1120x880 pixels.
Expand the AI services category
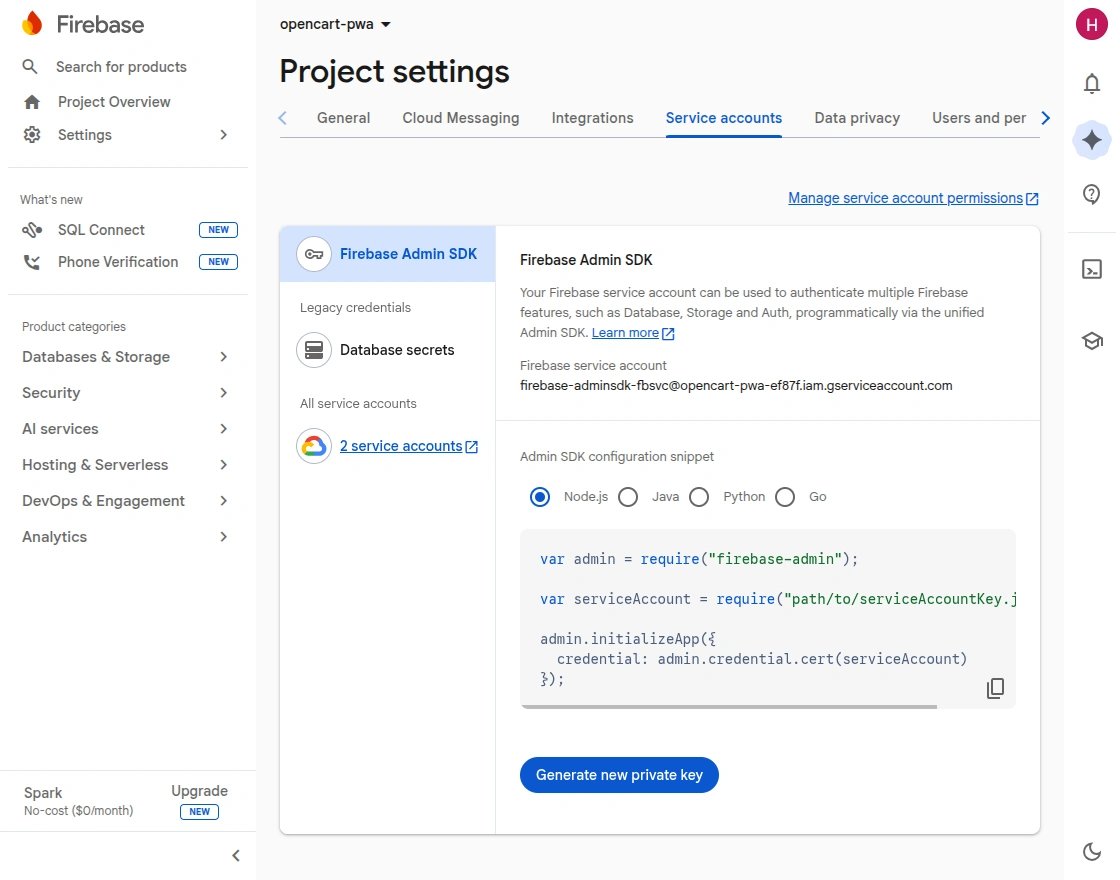pos(125,429)
